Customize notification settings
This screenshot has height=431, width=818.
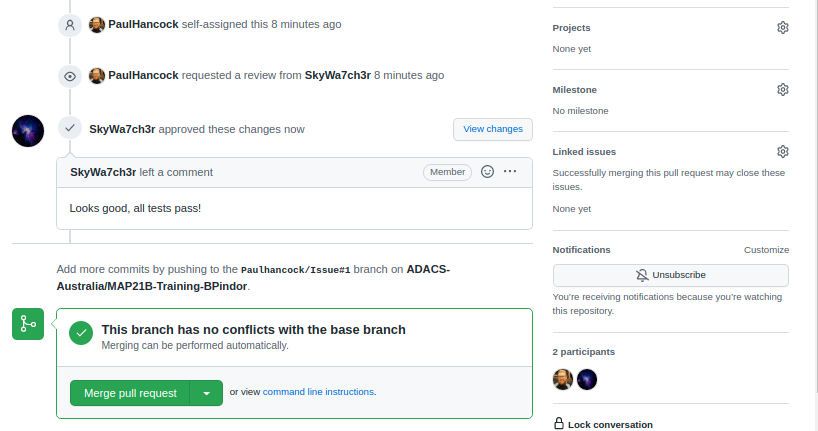pos(766,250)
